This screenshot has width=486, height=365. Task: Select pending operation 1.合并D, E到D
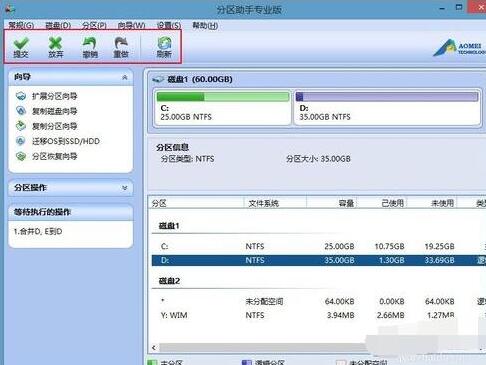(38, 231)
